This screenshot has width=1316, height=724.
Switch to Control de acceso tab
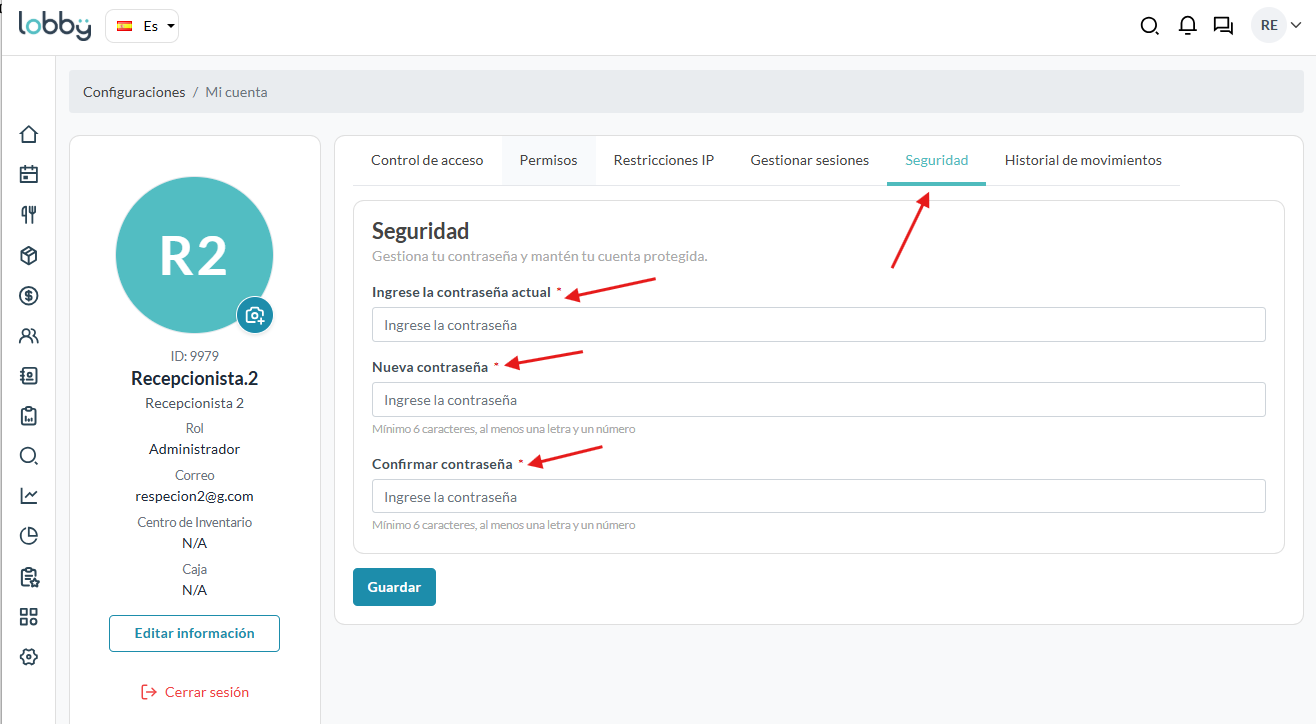click(x=427, y=160)
